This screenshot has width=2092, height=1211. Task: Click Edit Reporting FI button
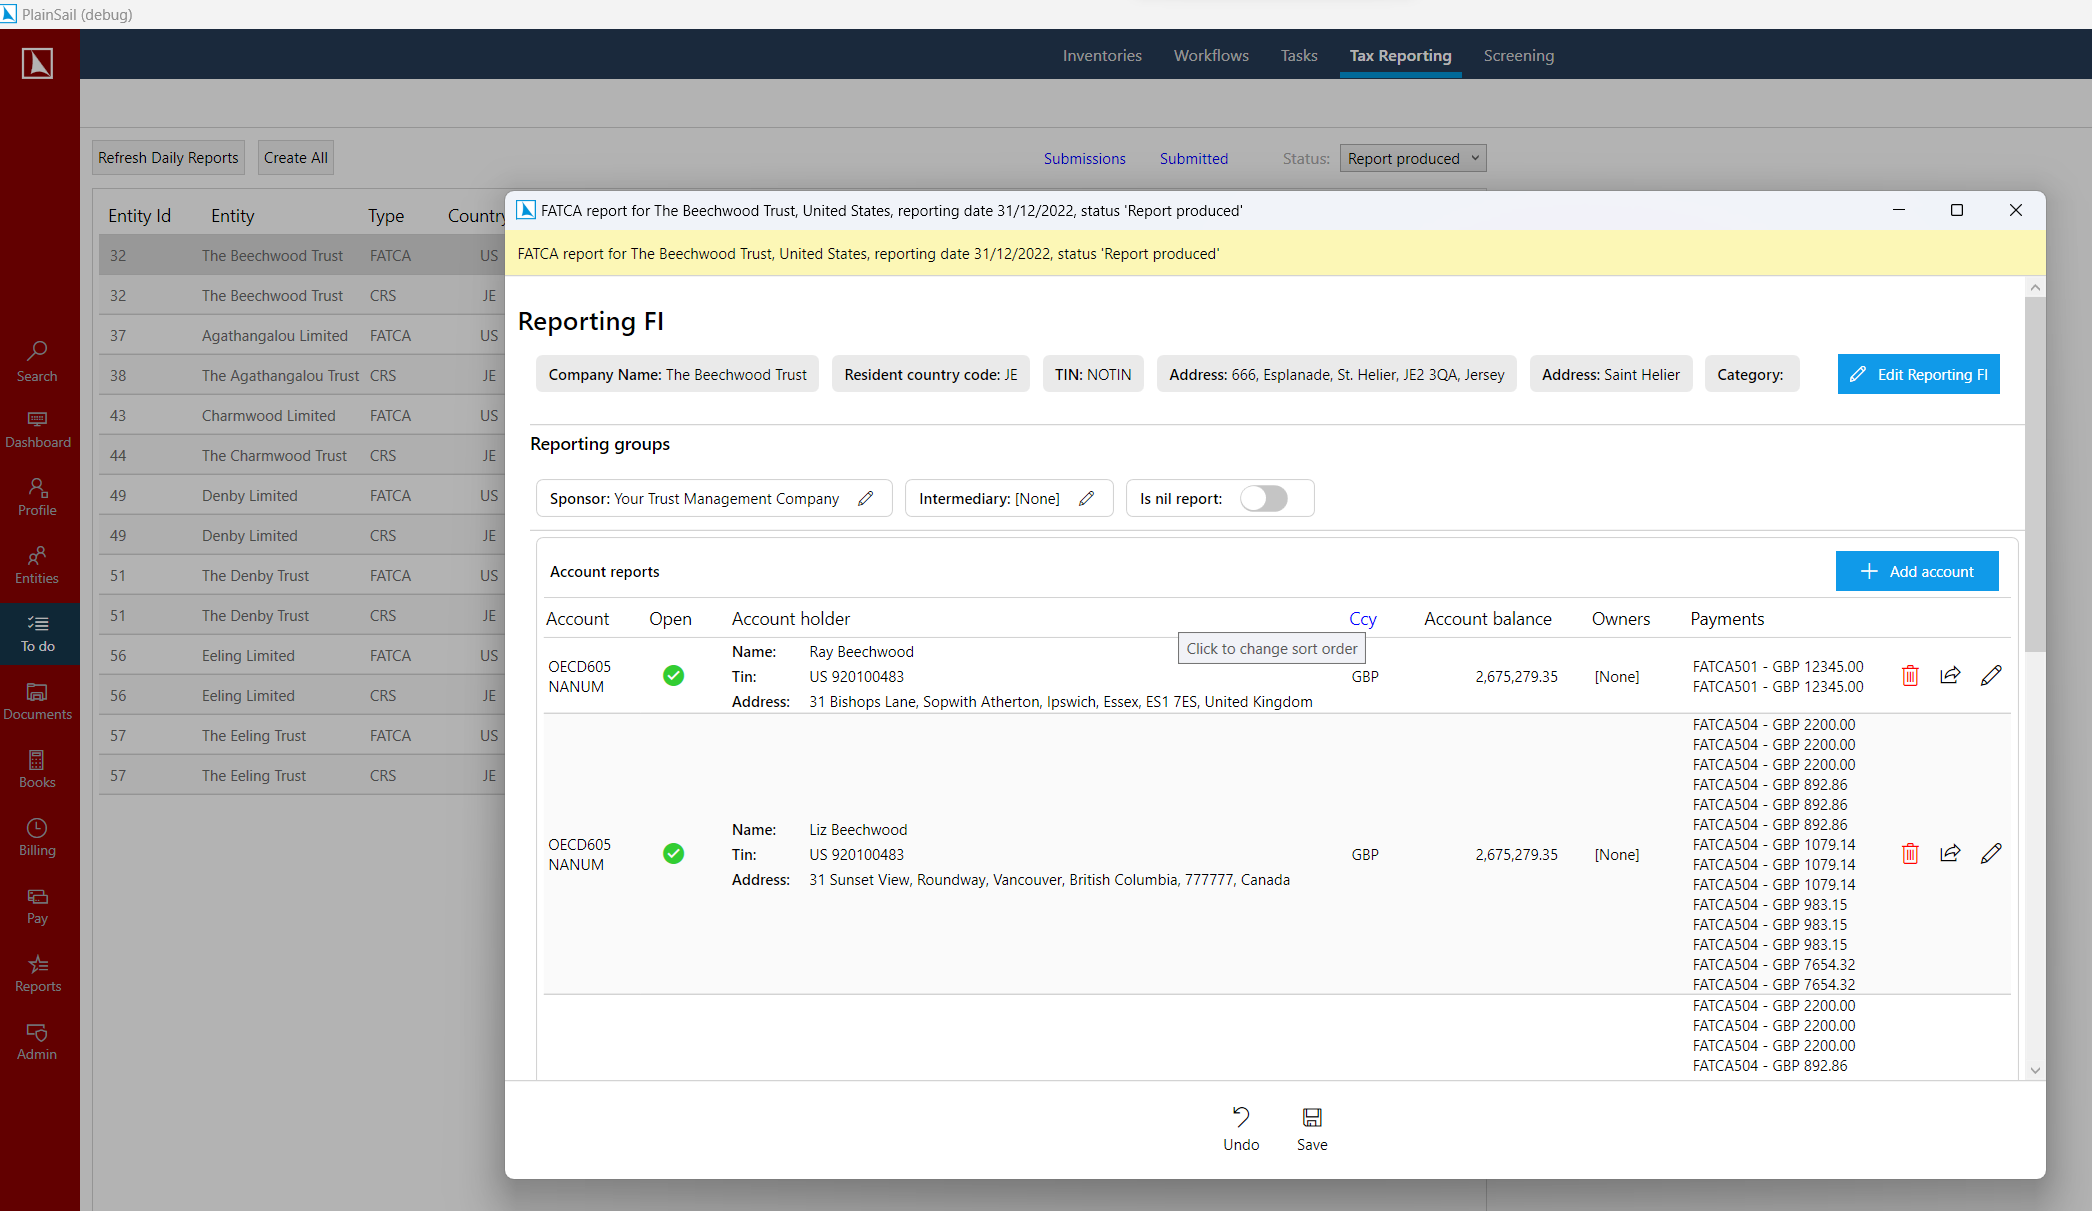(1918, 374)
